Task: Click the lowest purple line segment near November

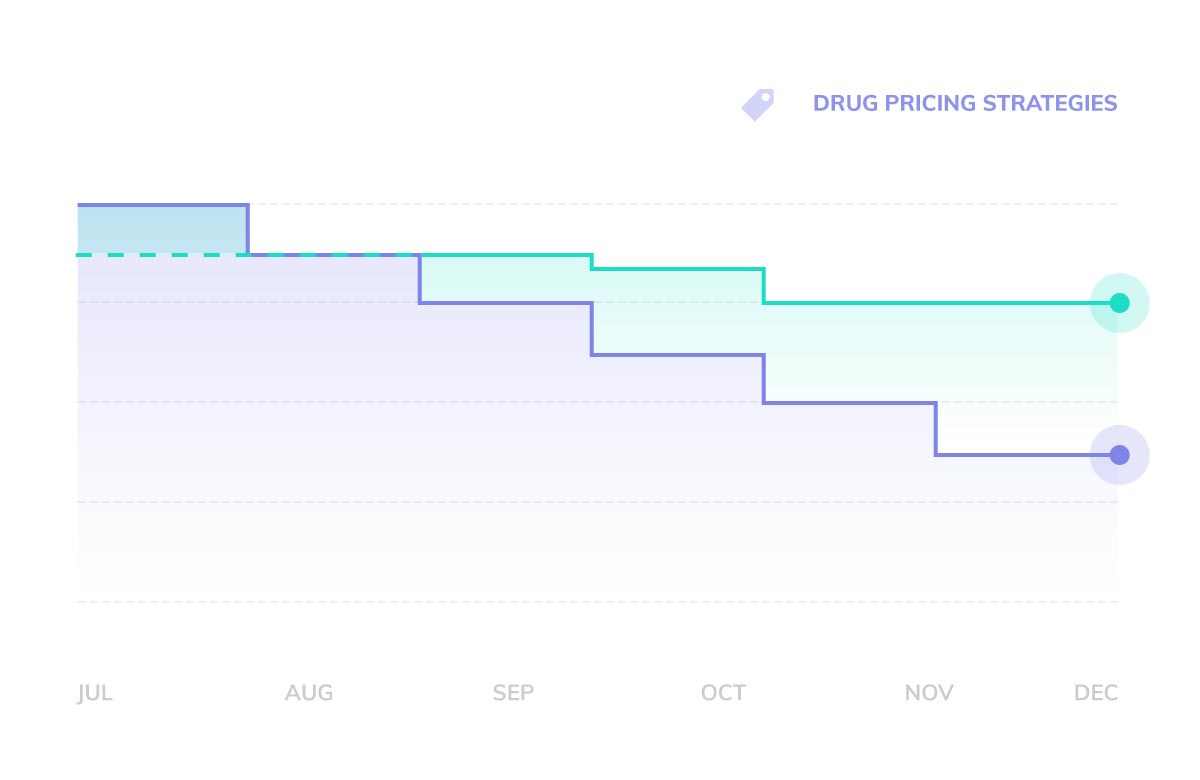Action: click(x=1020, y=455)
